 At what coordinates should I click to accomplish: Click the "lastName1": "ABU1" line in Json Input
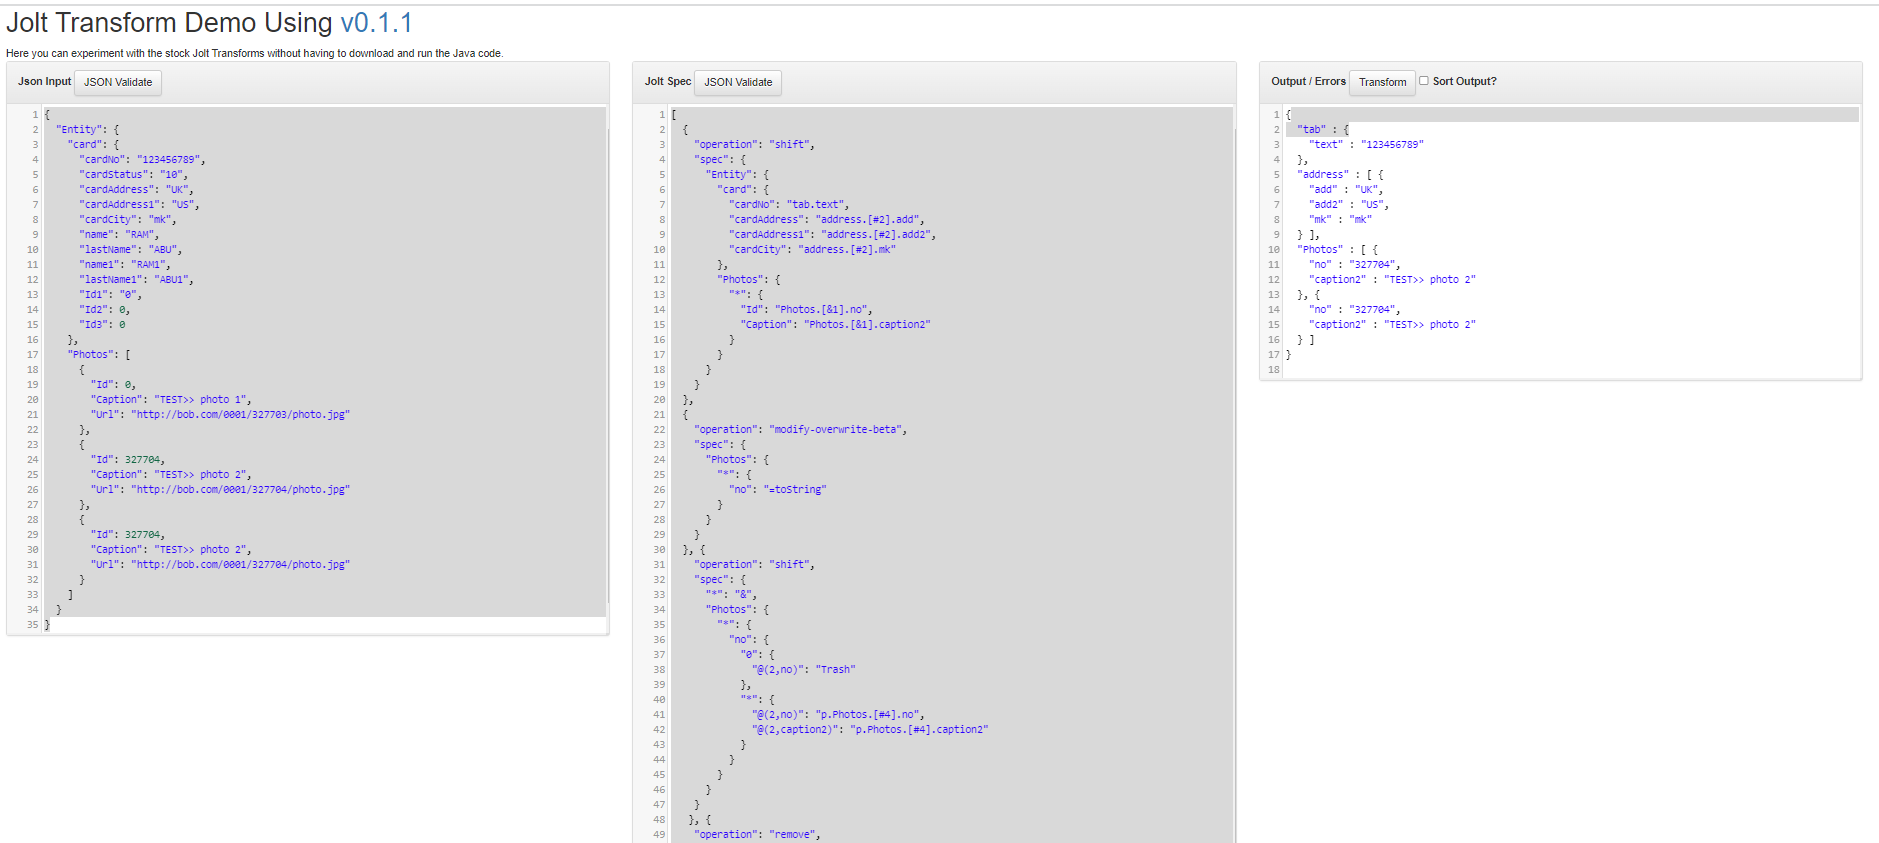tap(136, 279)
